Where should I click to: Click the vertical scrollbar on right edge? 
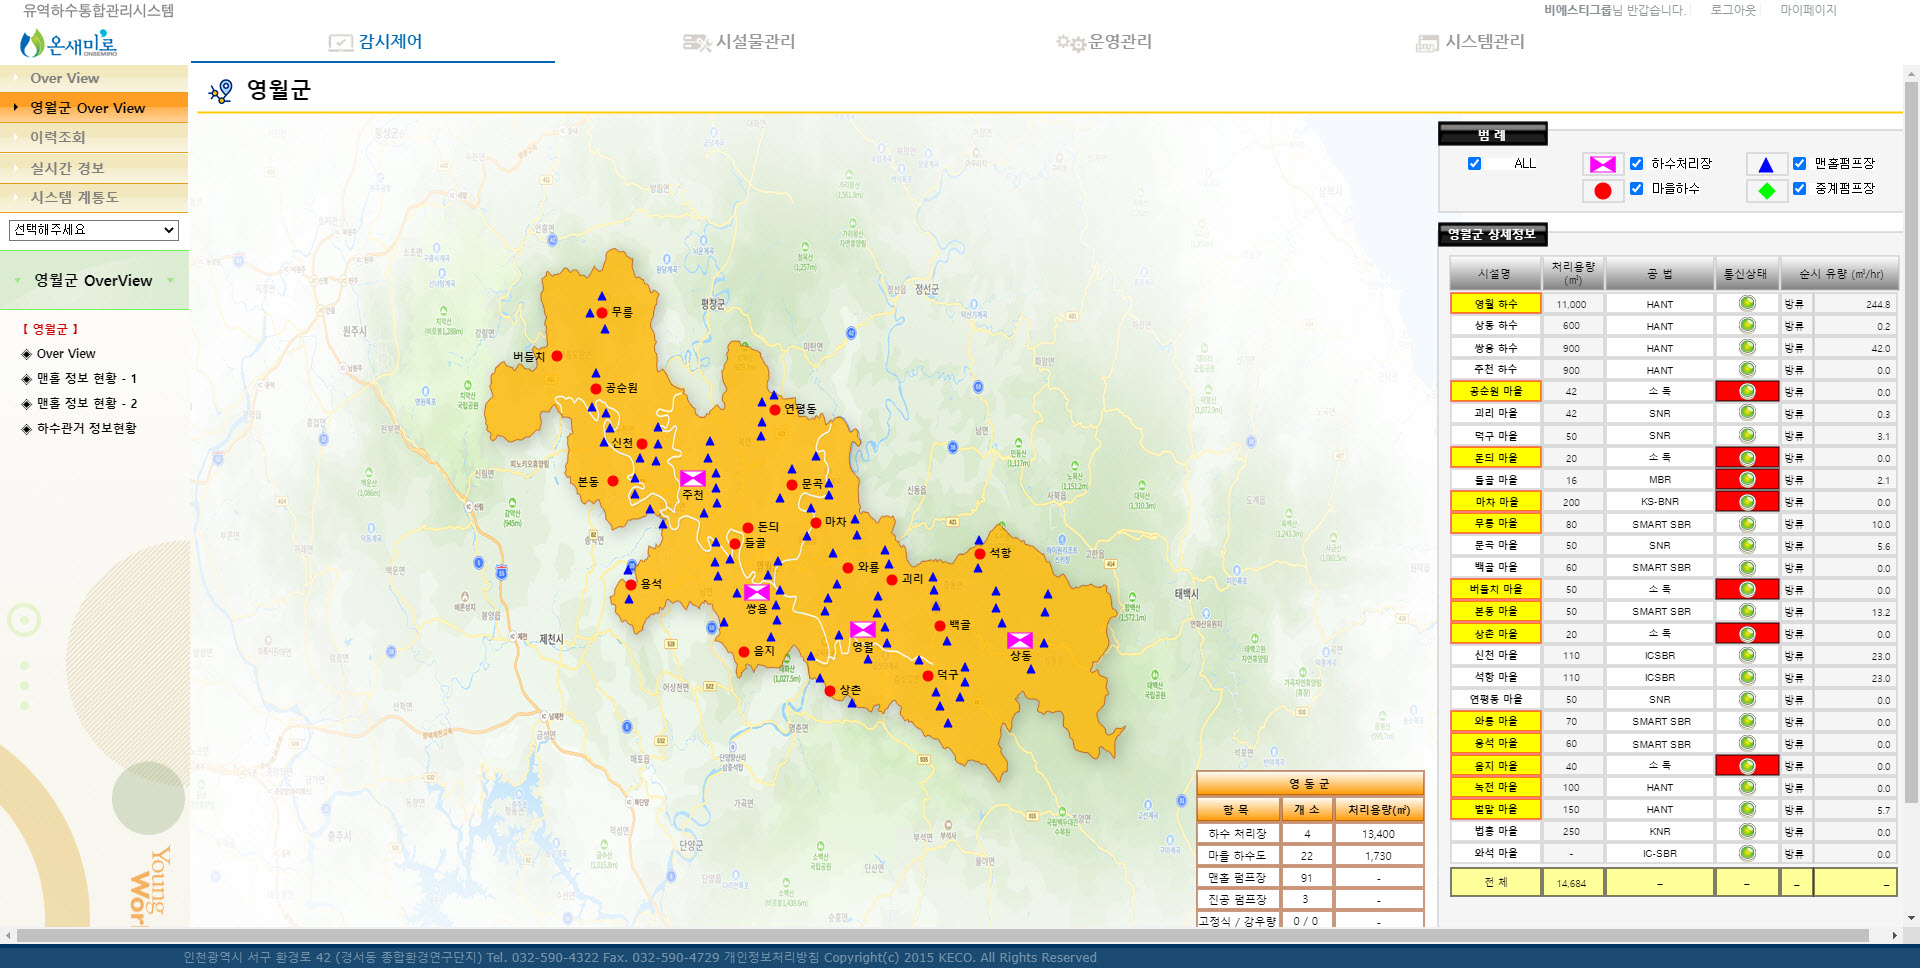[1912, 440]
